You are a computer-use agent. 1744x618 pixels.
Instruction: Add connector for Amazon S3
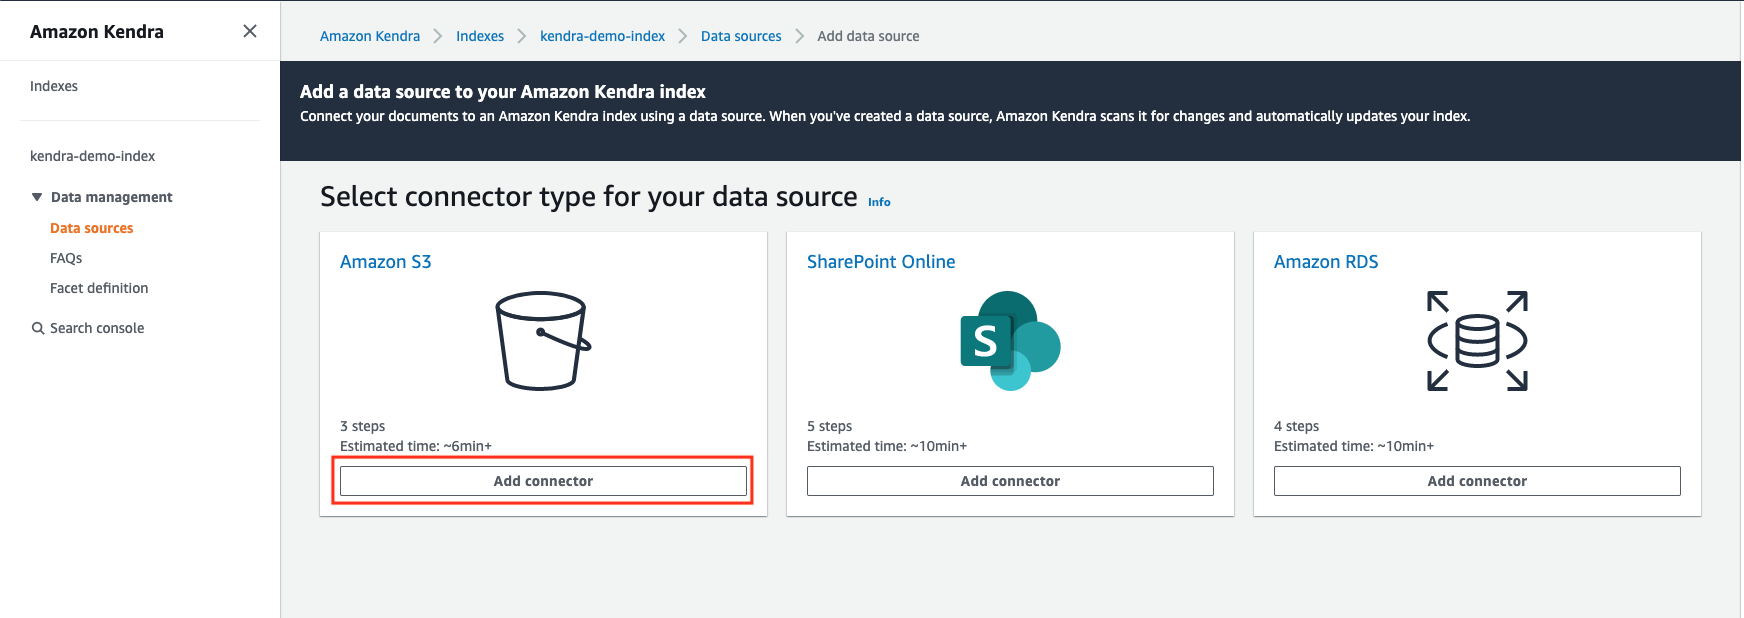(x=543, y=481)
